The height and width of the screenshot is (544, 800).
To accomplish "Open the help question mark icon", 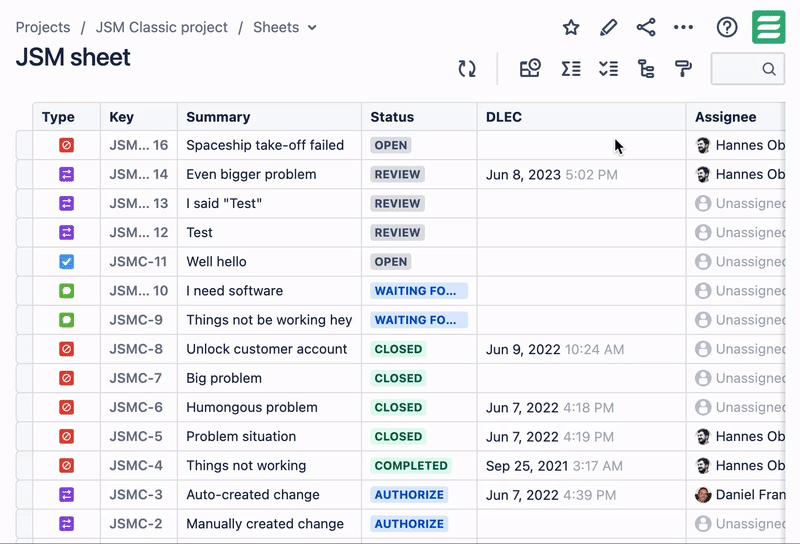I will point(727,28).
